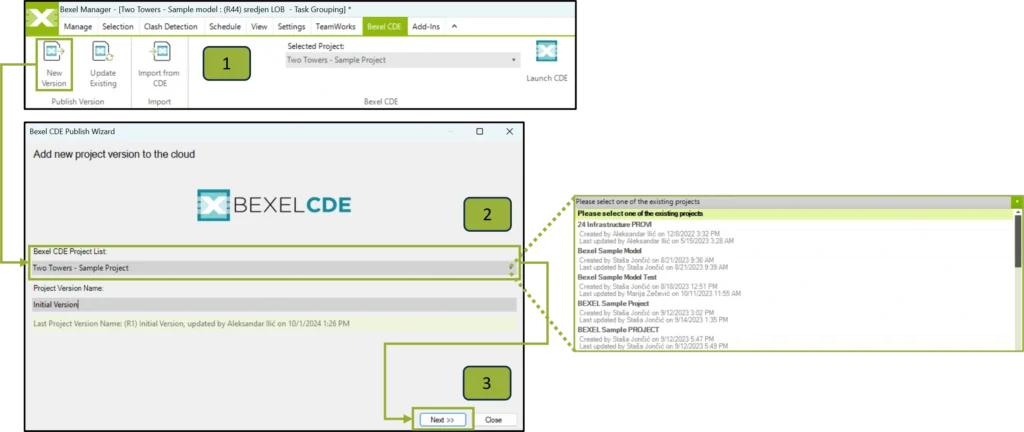Open the Settings ribbon tab
This screenshot has width=1024, height=432.
[291, 27]
